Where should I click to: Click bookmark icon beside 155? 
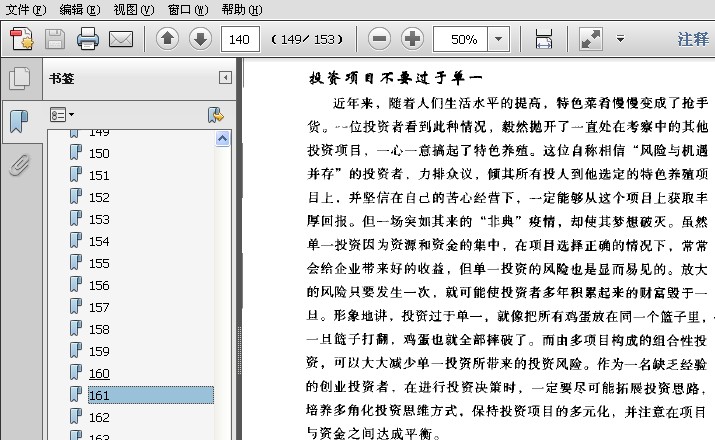pyautogui.click(x=76, y=262)
